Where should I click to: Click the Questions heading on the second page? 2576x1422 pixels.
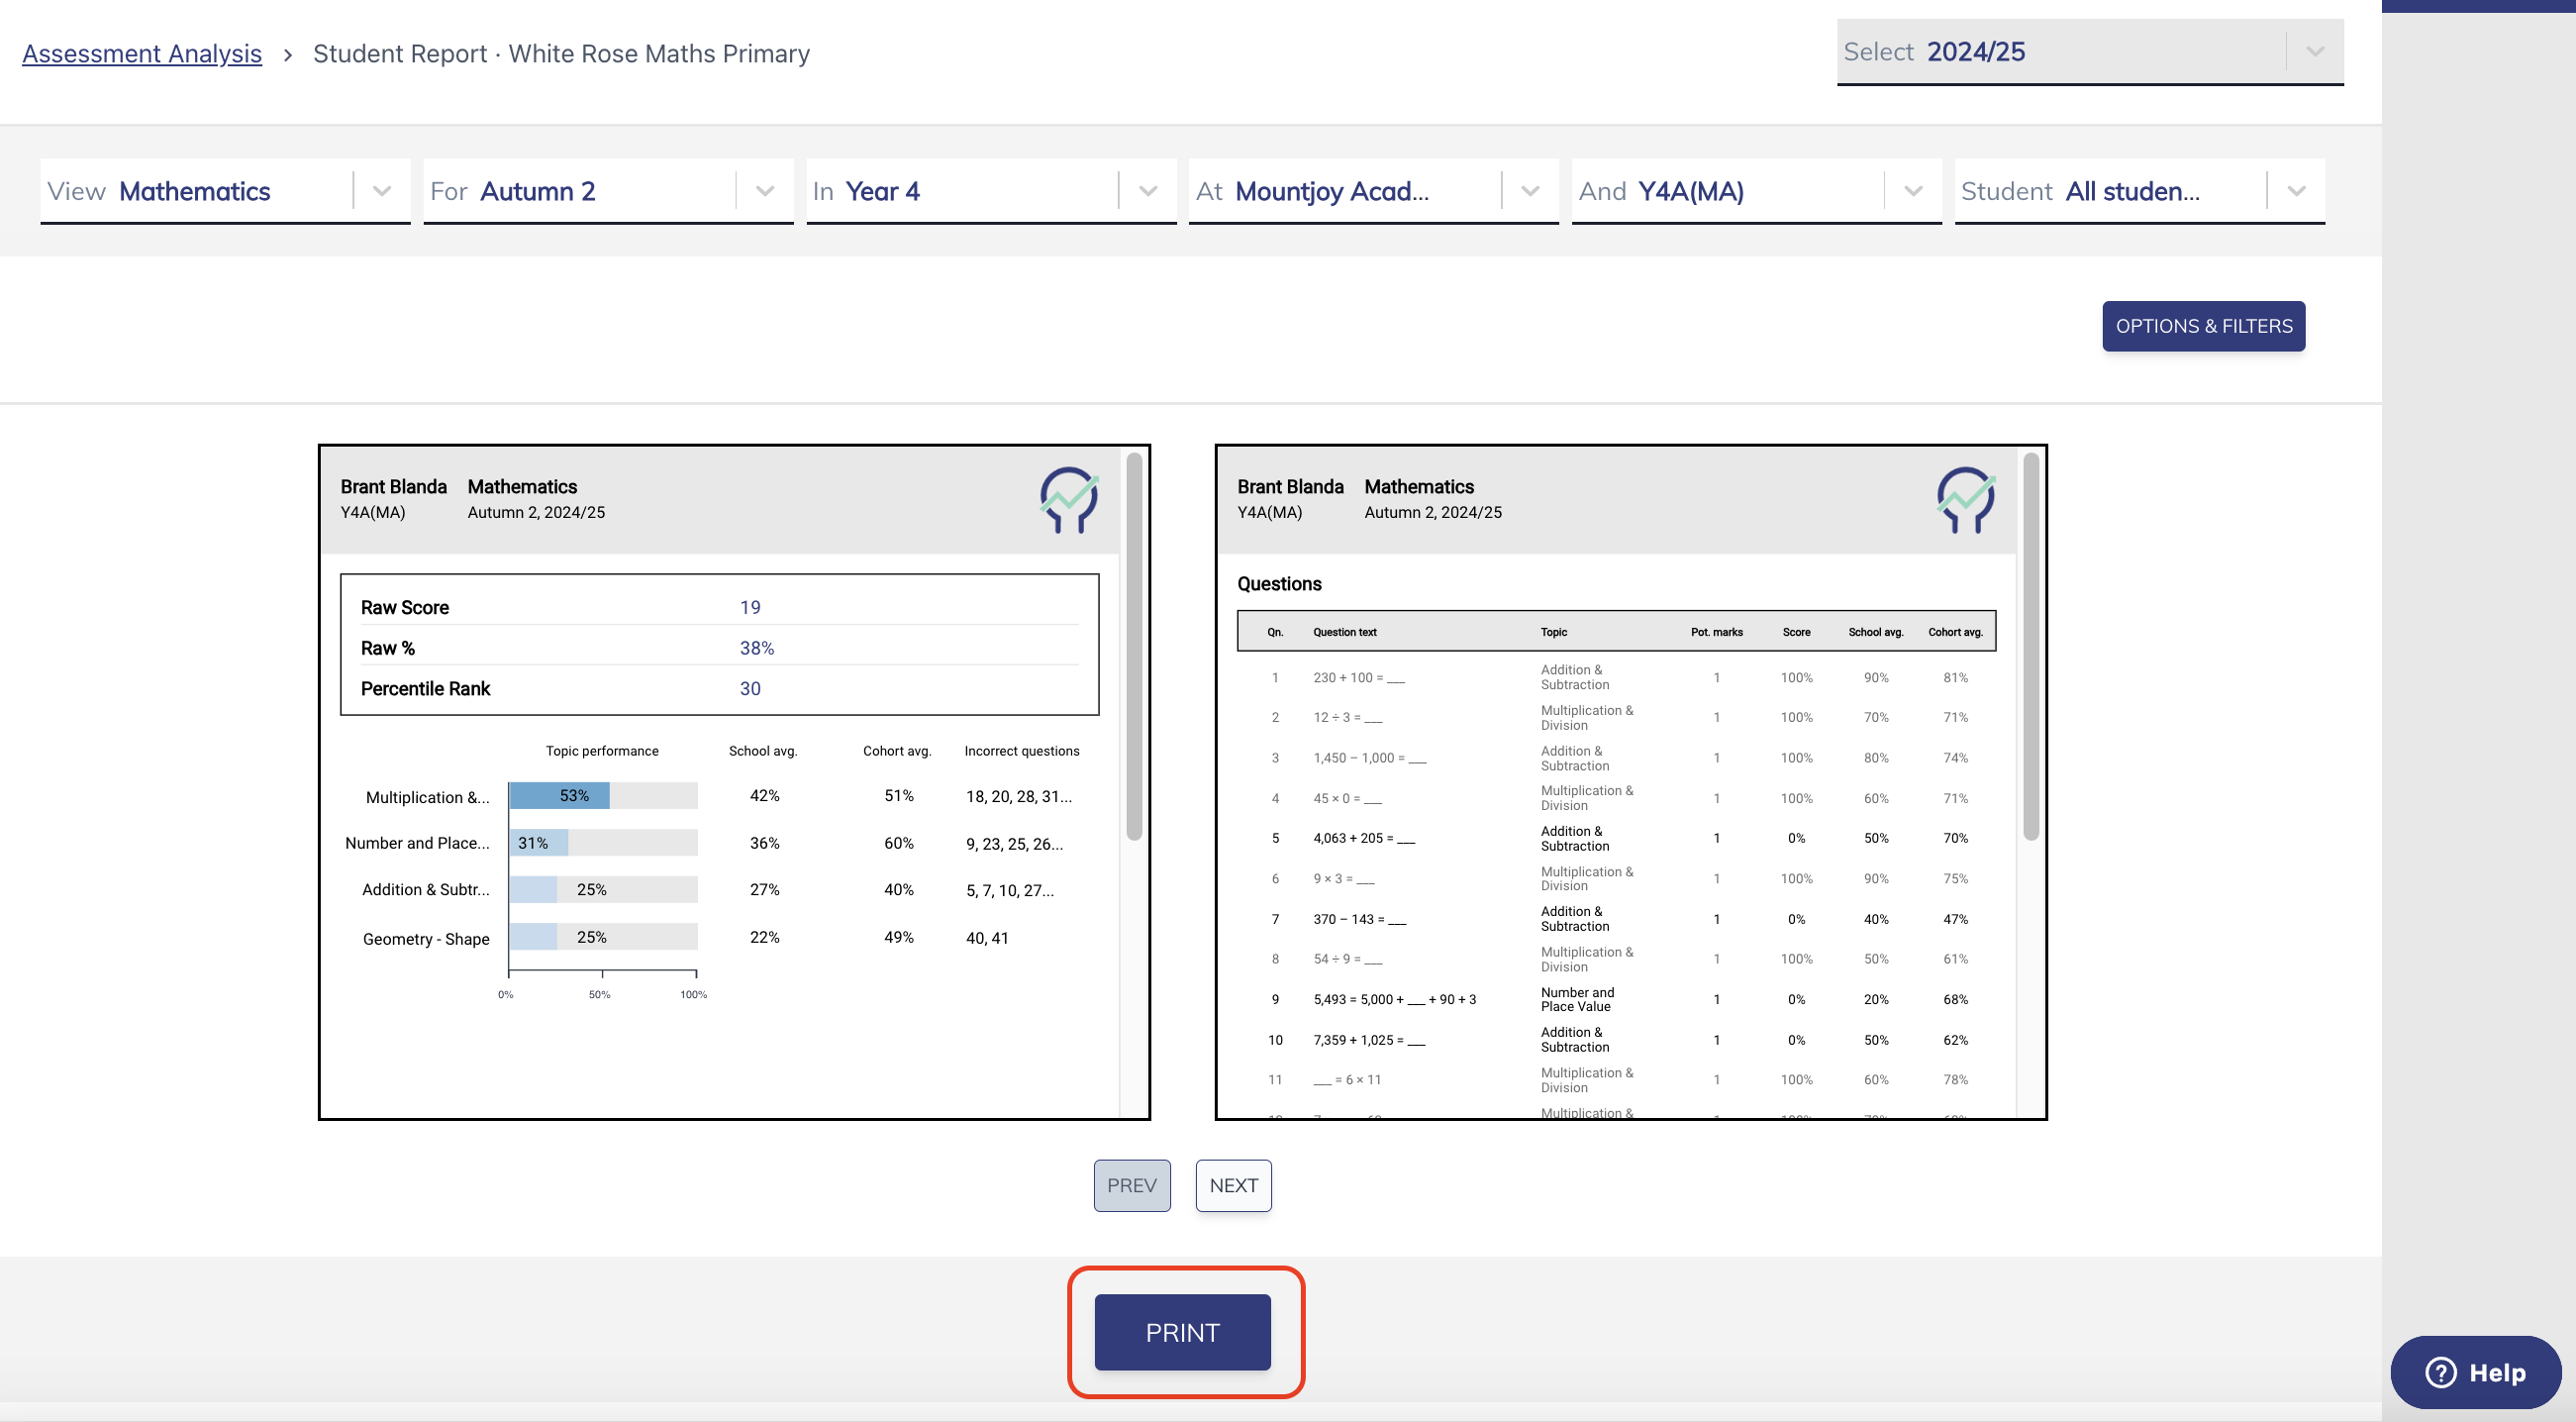tap(1279, 584)
